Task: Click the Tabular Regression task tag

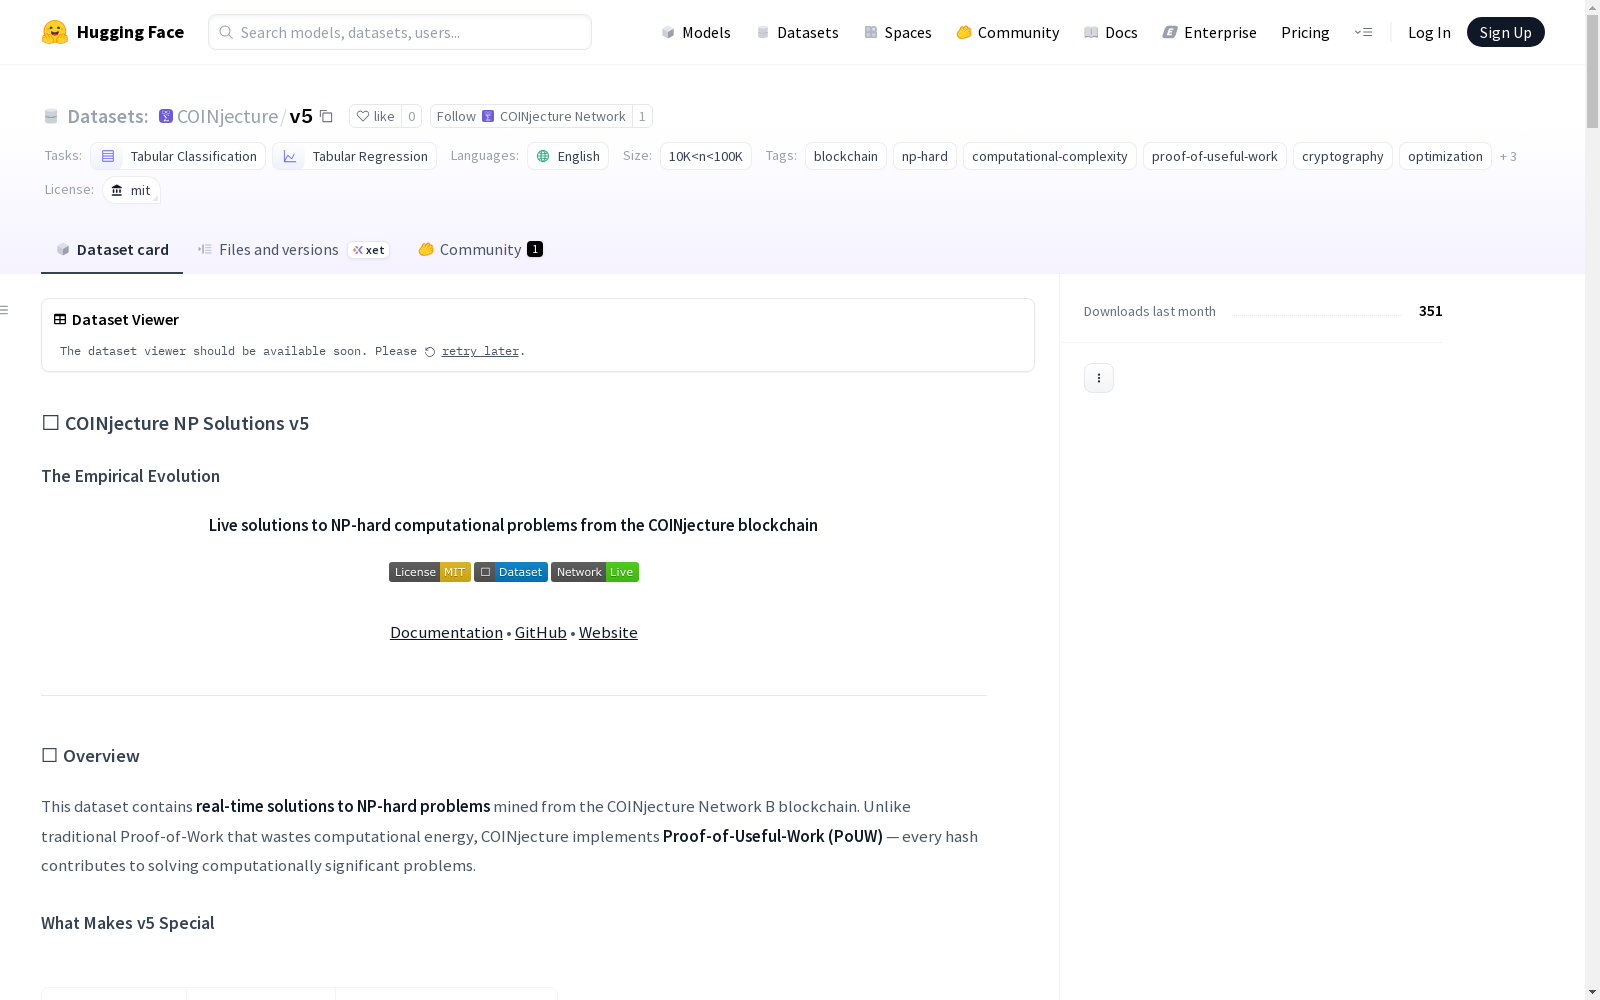Action: [x=354, y=156]
